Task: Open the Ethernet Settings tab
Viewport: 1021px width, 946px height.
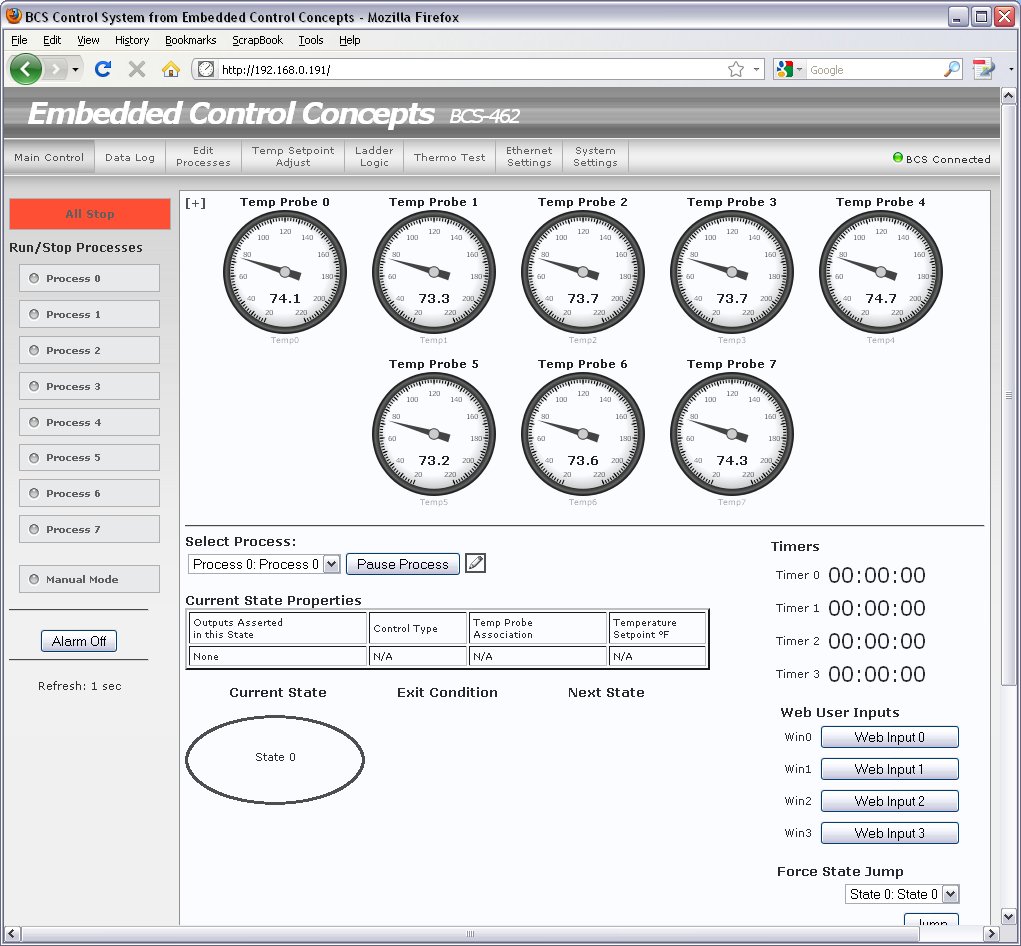Action: tap(529, 157)
